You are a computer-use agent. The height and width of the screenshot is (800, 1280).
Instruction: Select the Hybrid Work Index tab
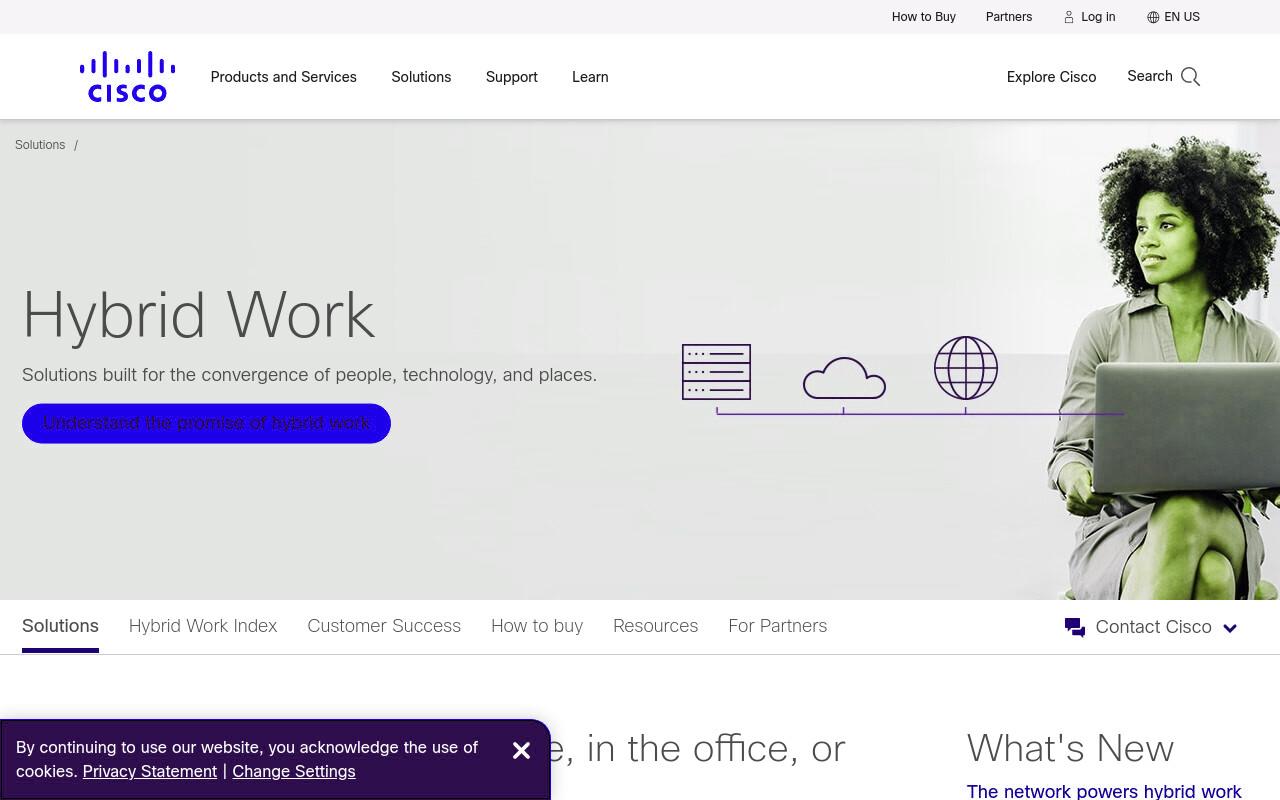point(203,626)
